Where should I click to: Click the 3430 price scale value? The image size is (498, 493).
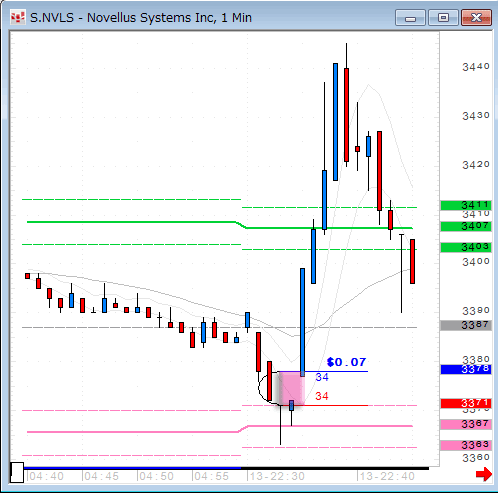(x=476, y=116)
